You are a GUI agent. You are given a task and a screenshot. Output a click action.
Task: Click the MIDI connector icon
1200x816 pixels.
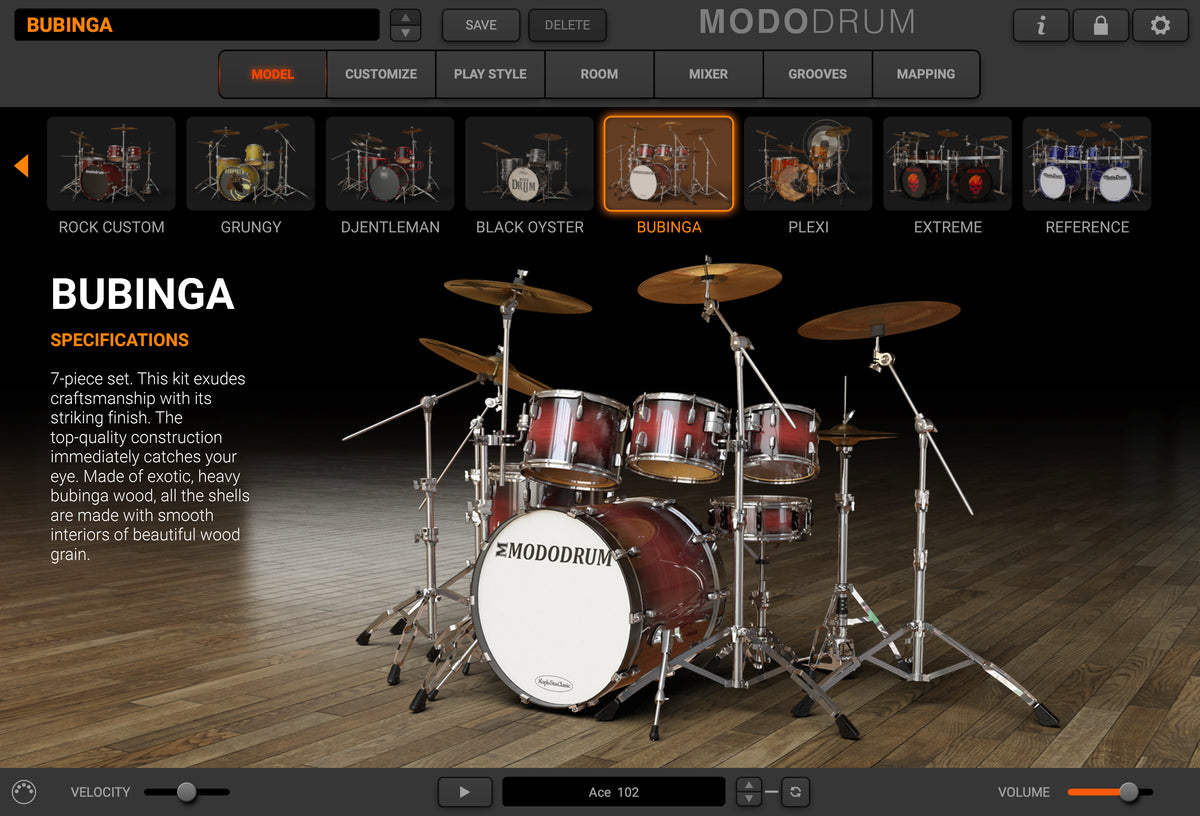click(24, 792)
